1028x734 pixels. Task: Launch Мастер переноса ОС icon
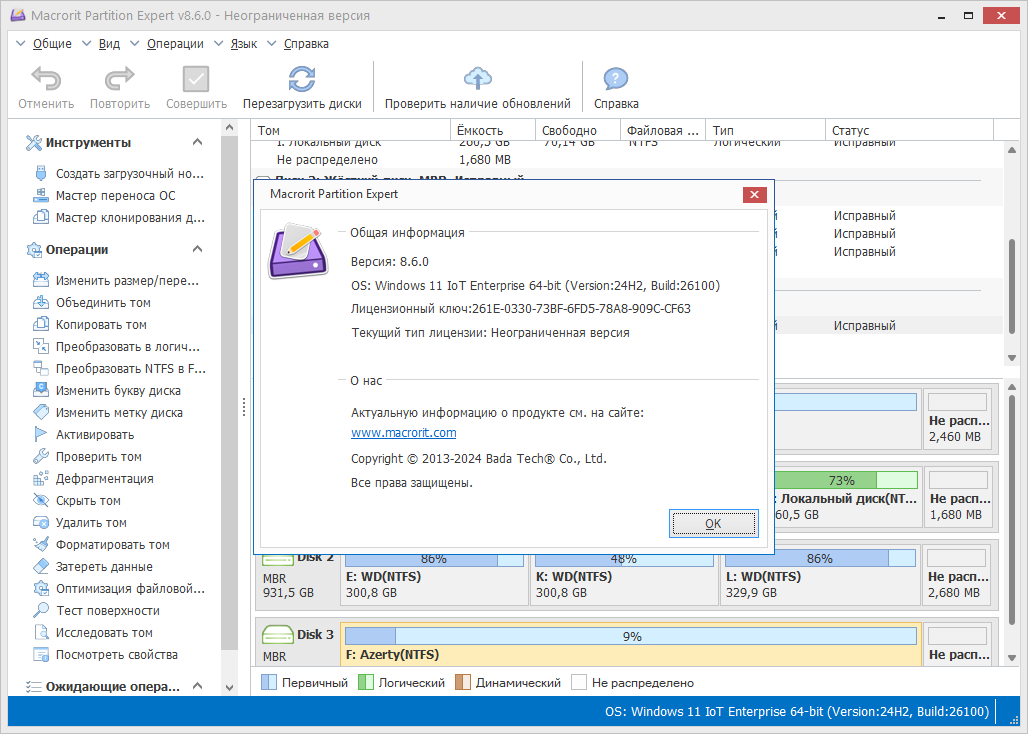tap(41, 195)
